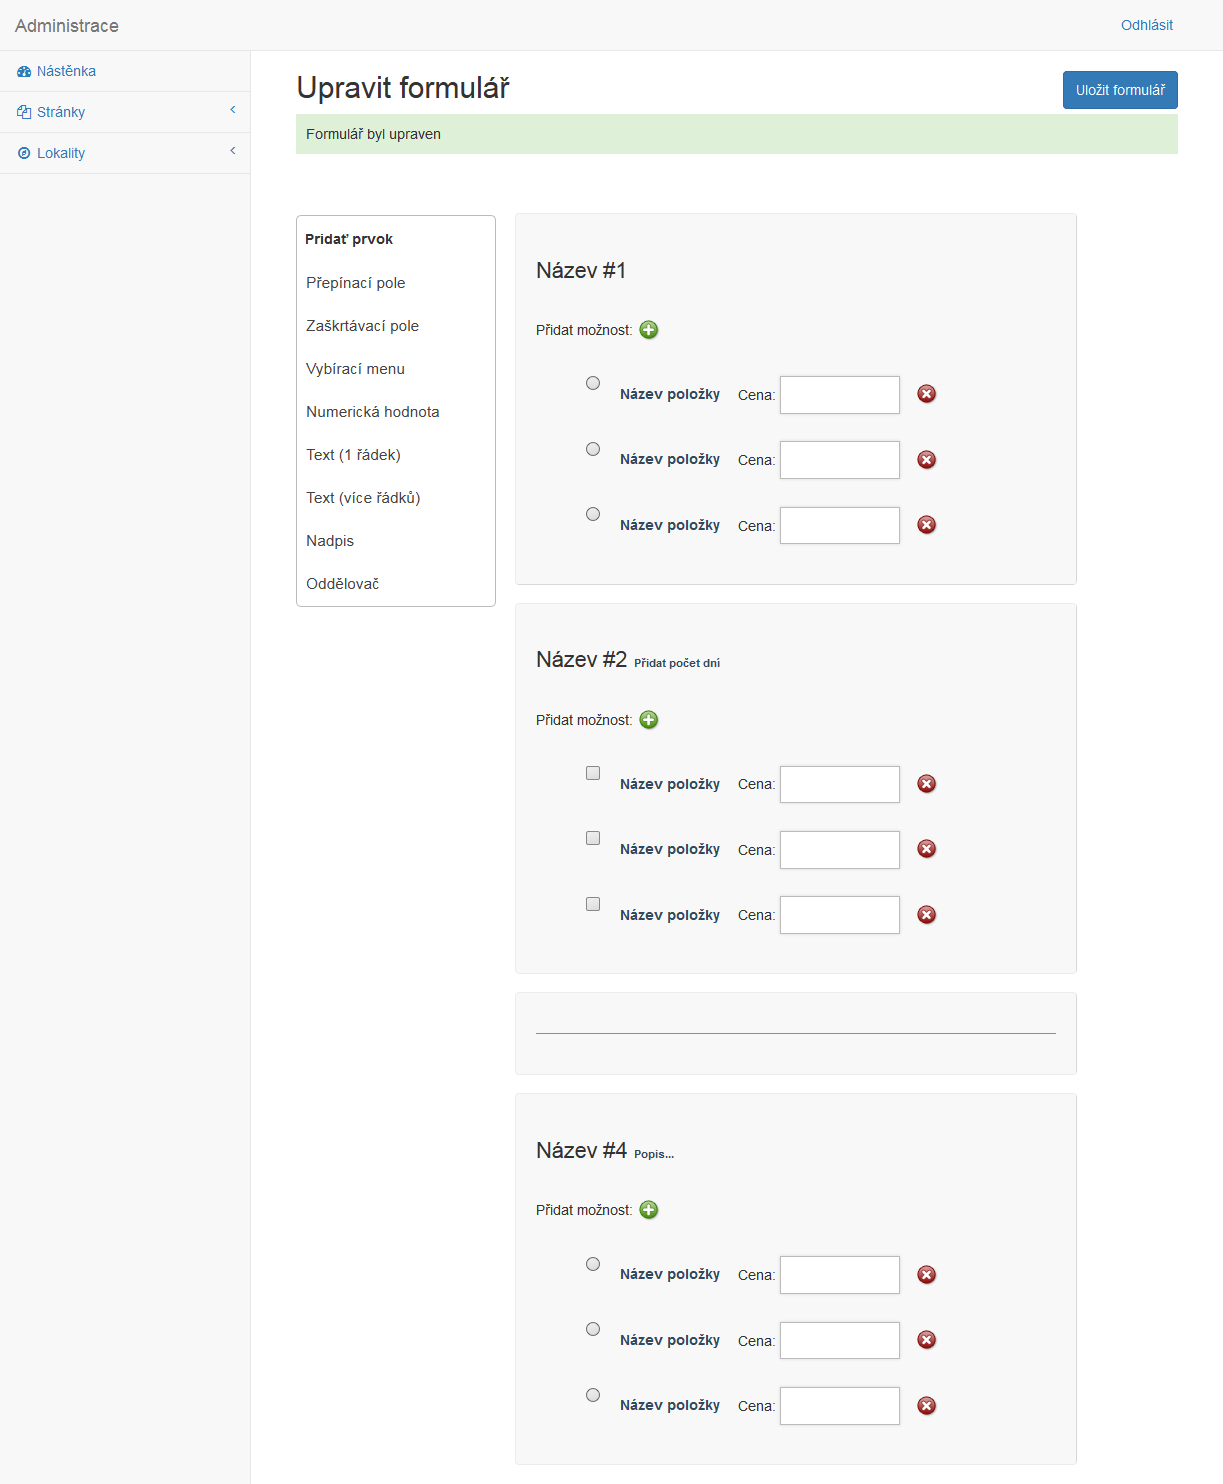The height and width of the screenshot is (1484, 1223).
Task: Expand the Stránky sidebar menu chevron
Action: click(x=233, y=110)
